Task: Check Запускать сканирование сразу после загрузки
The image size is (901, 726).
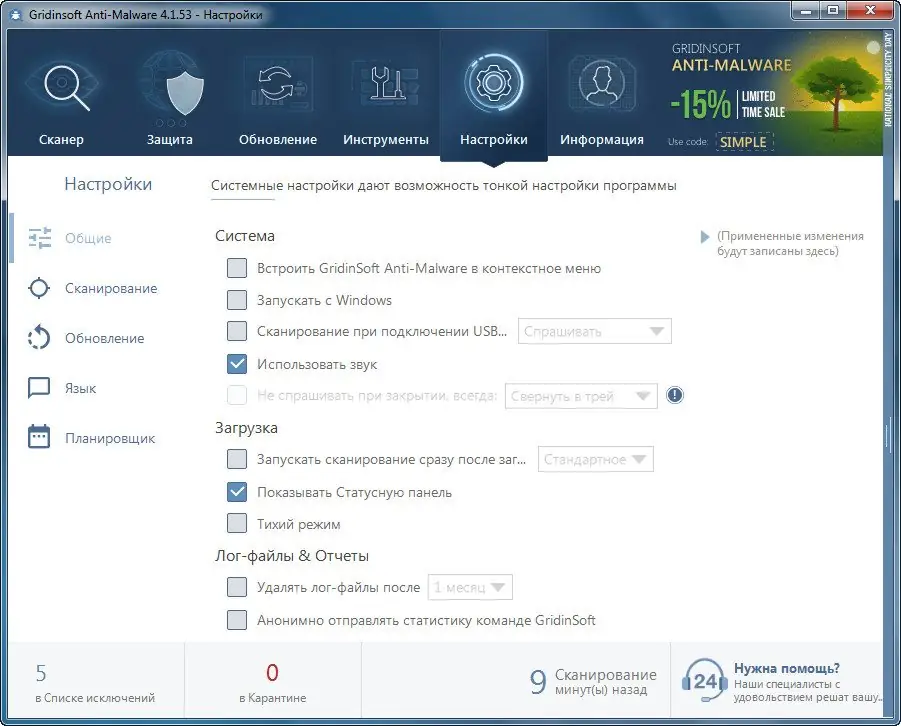Action: pyautogui.click(x=237, y=459)
